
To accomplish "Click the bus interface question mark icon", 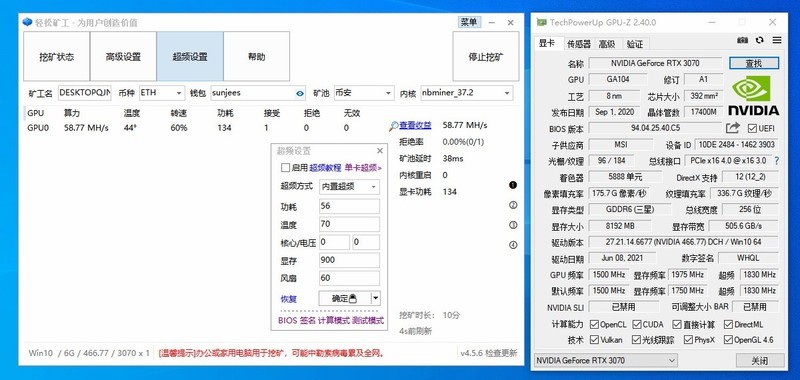I will [x=777, y=161].
